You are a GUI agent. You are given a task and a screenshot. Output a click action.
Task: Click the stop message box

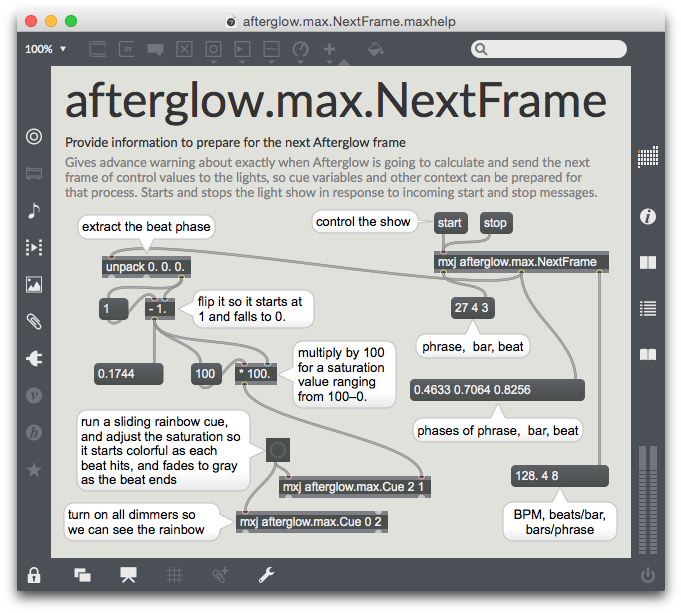[496, 223]
